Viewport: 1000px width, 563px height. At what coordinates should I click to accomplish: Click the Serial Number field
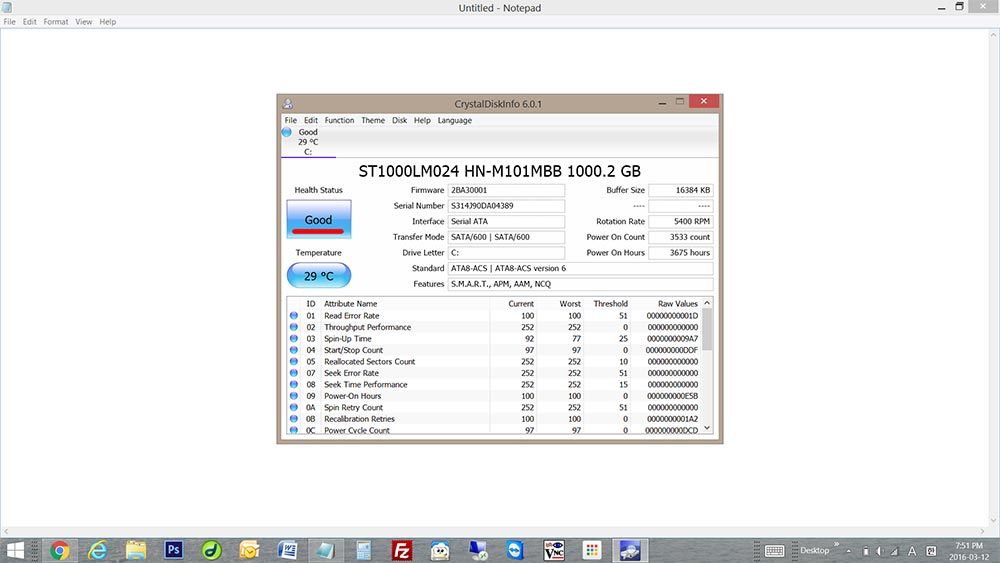506,206
